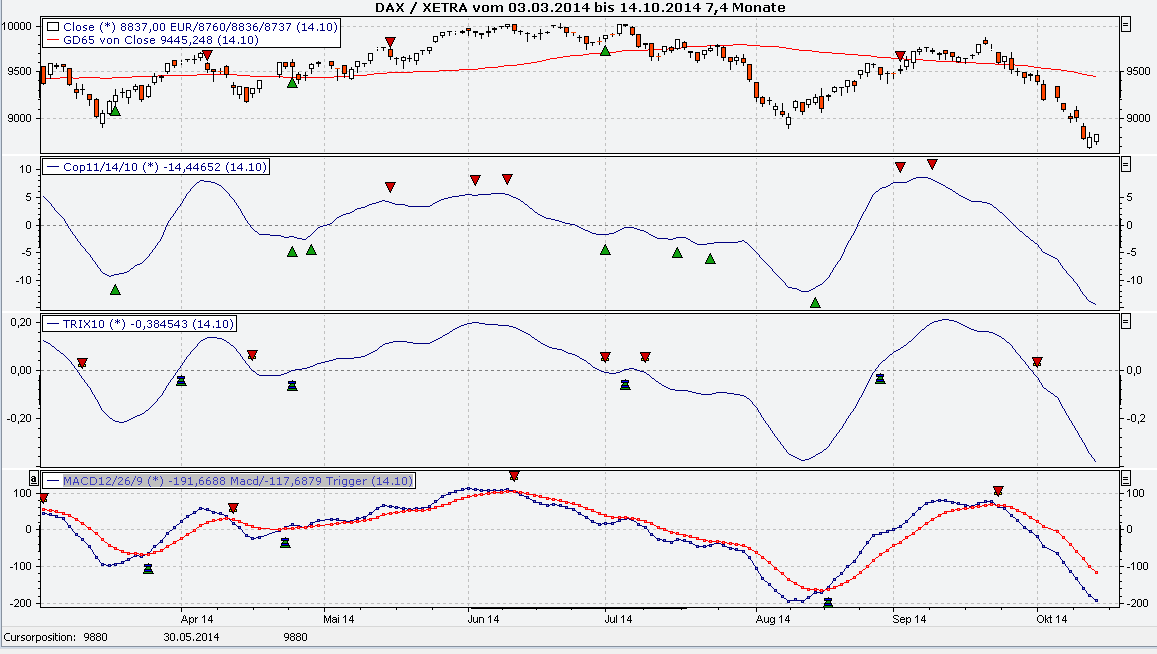Click the late-April green buy marker in MACD panel
The image size is (1157, 654).
click(286, 543)
